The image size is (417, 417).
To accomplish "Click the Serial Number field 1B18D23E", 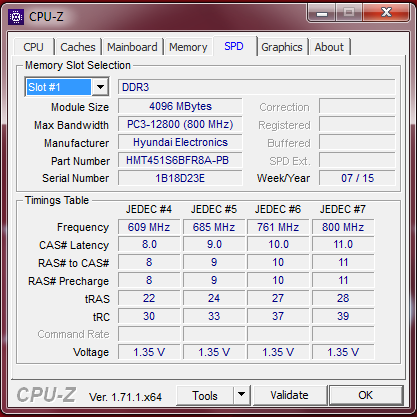I will click(180, 178).
